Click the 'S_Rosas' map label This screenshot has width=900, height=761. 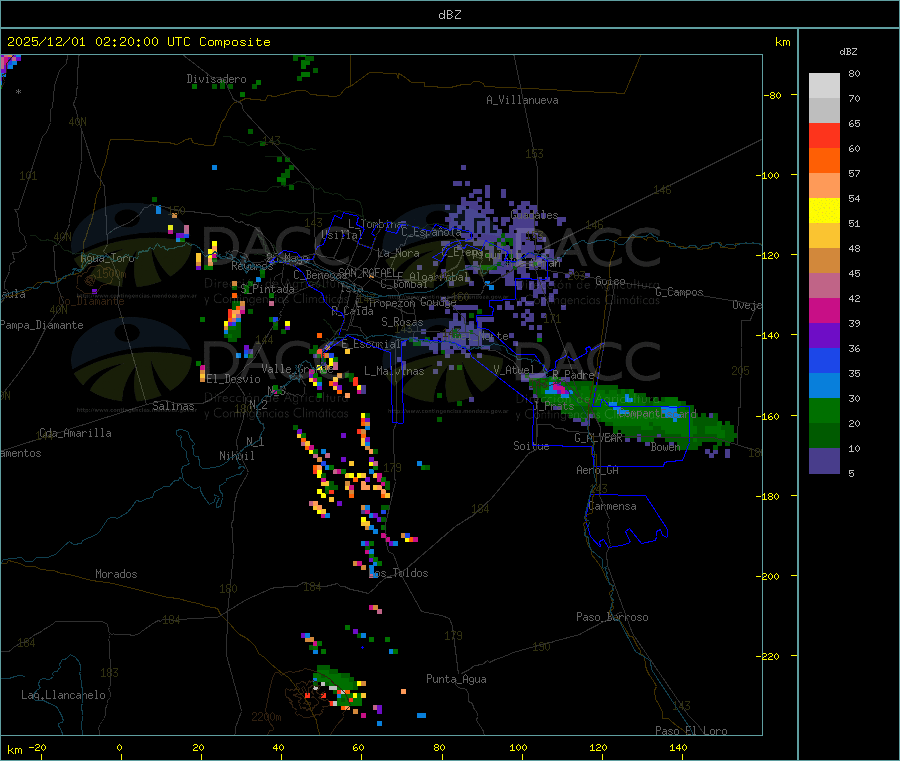[x=402, y=322]
